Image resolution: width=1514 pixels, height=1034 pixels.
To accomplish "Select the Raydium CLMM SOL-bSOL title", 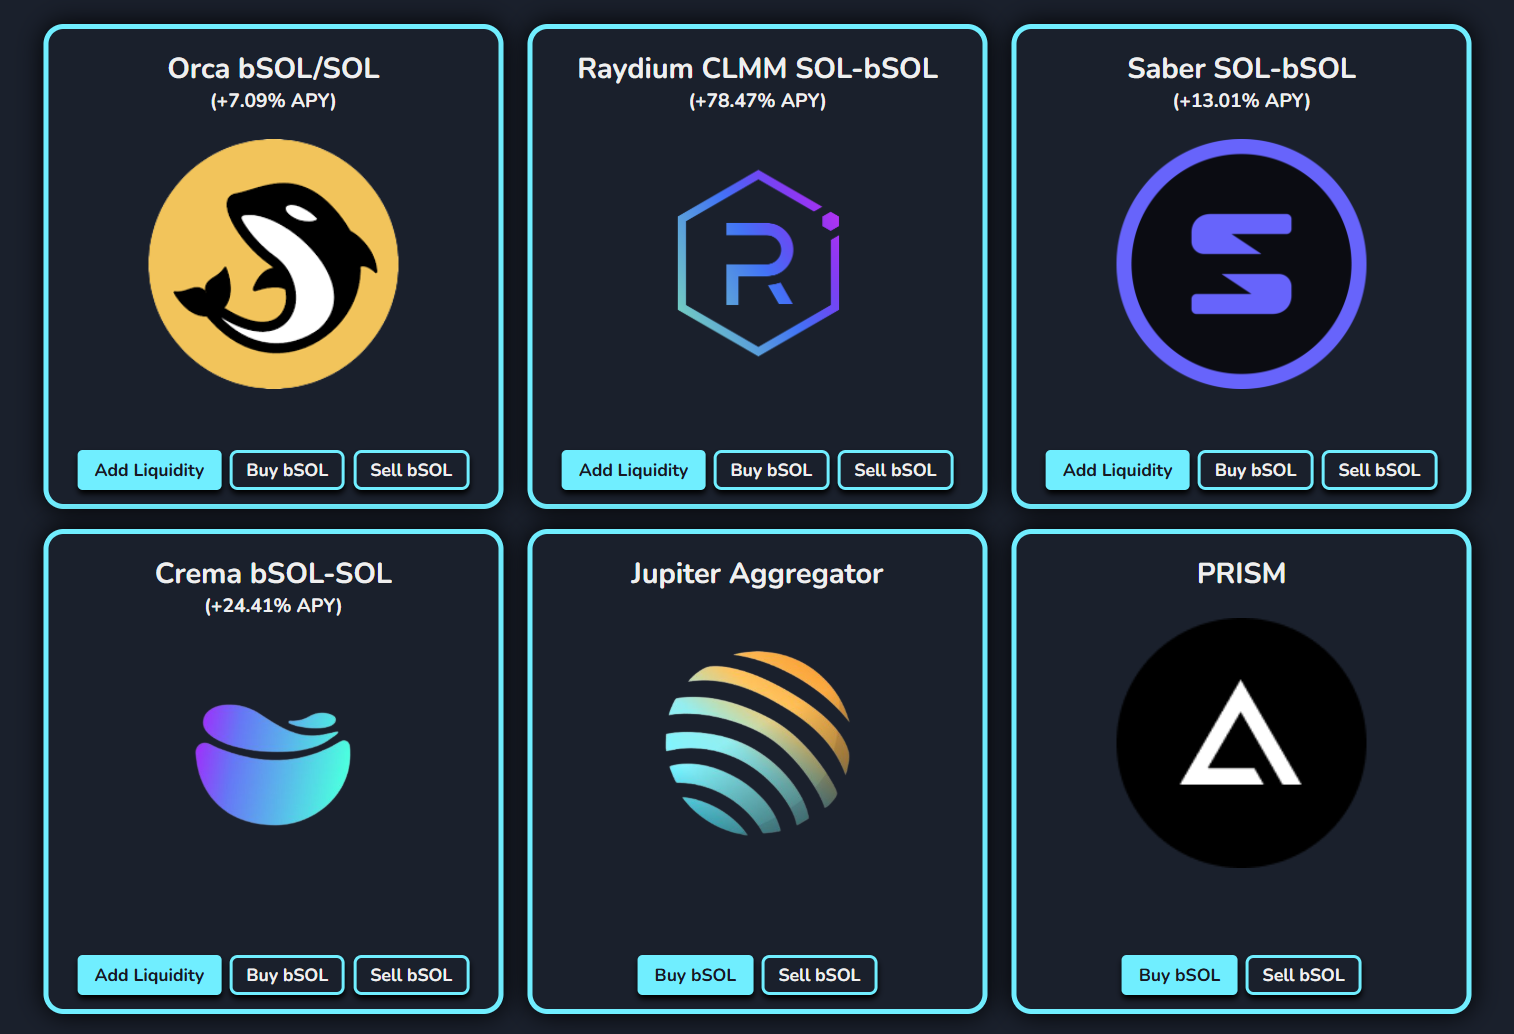I will pyautogui.click(x=757, y=68).
